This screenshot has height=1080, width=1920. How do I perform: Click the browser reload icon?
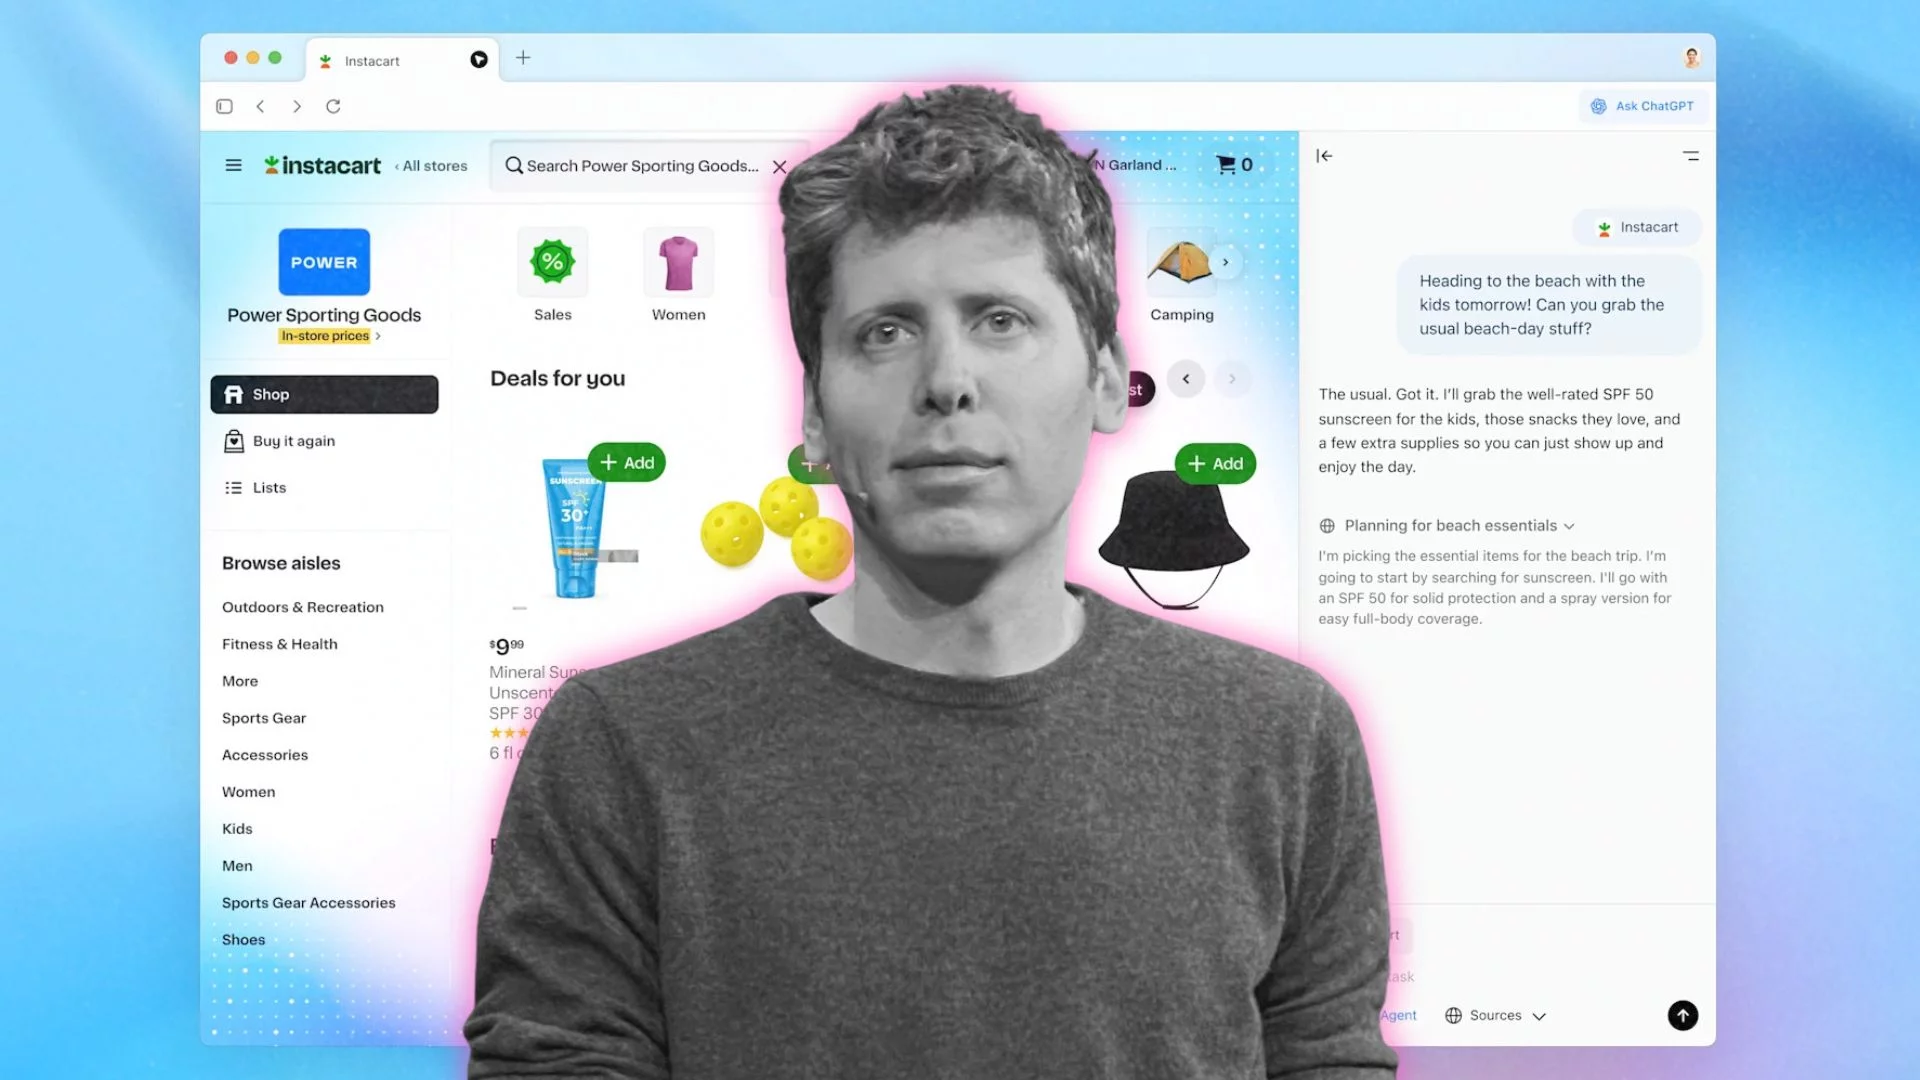click(x=334, y=106)
